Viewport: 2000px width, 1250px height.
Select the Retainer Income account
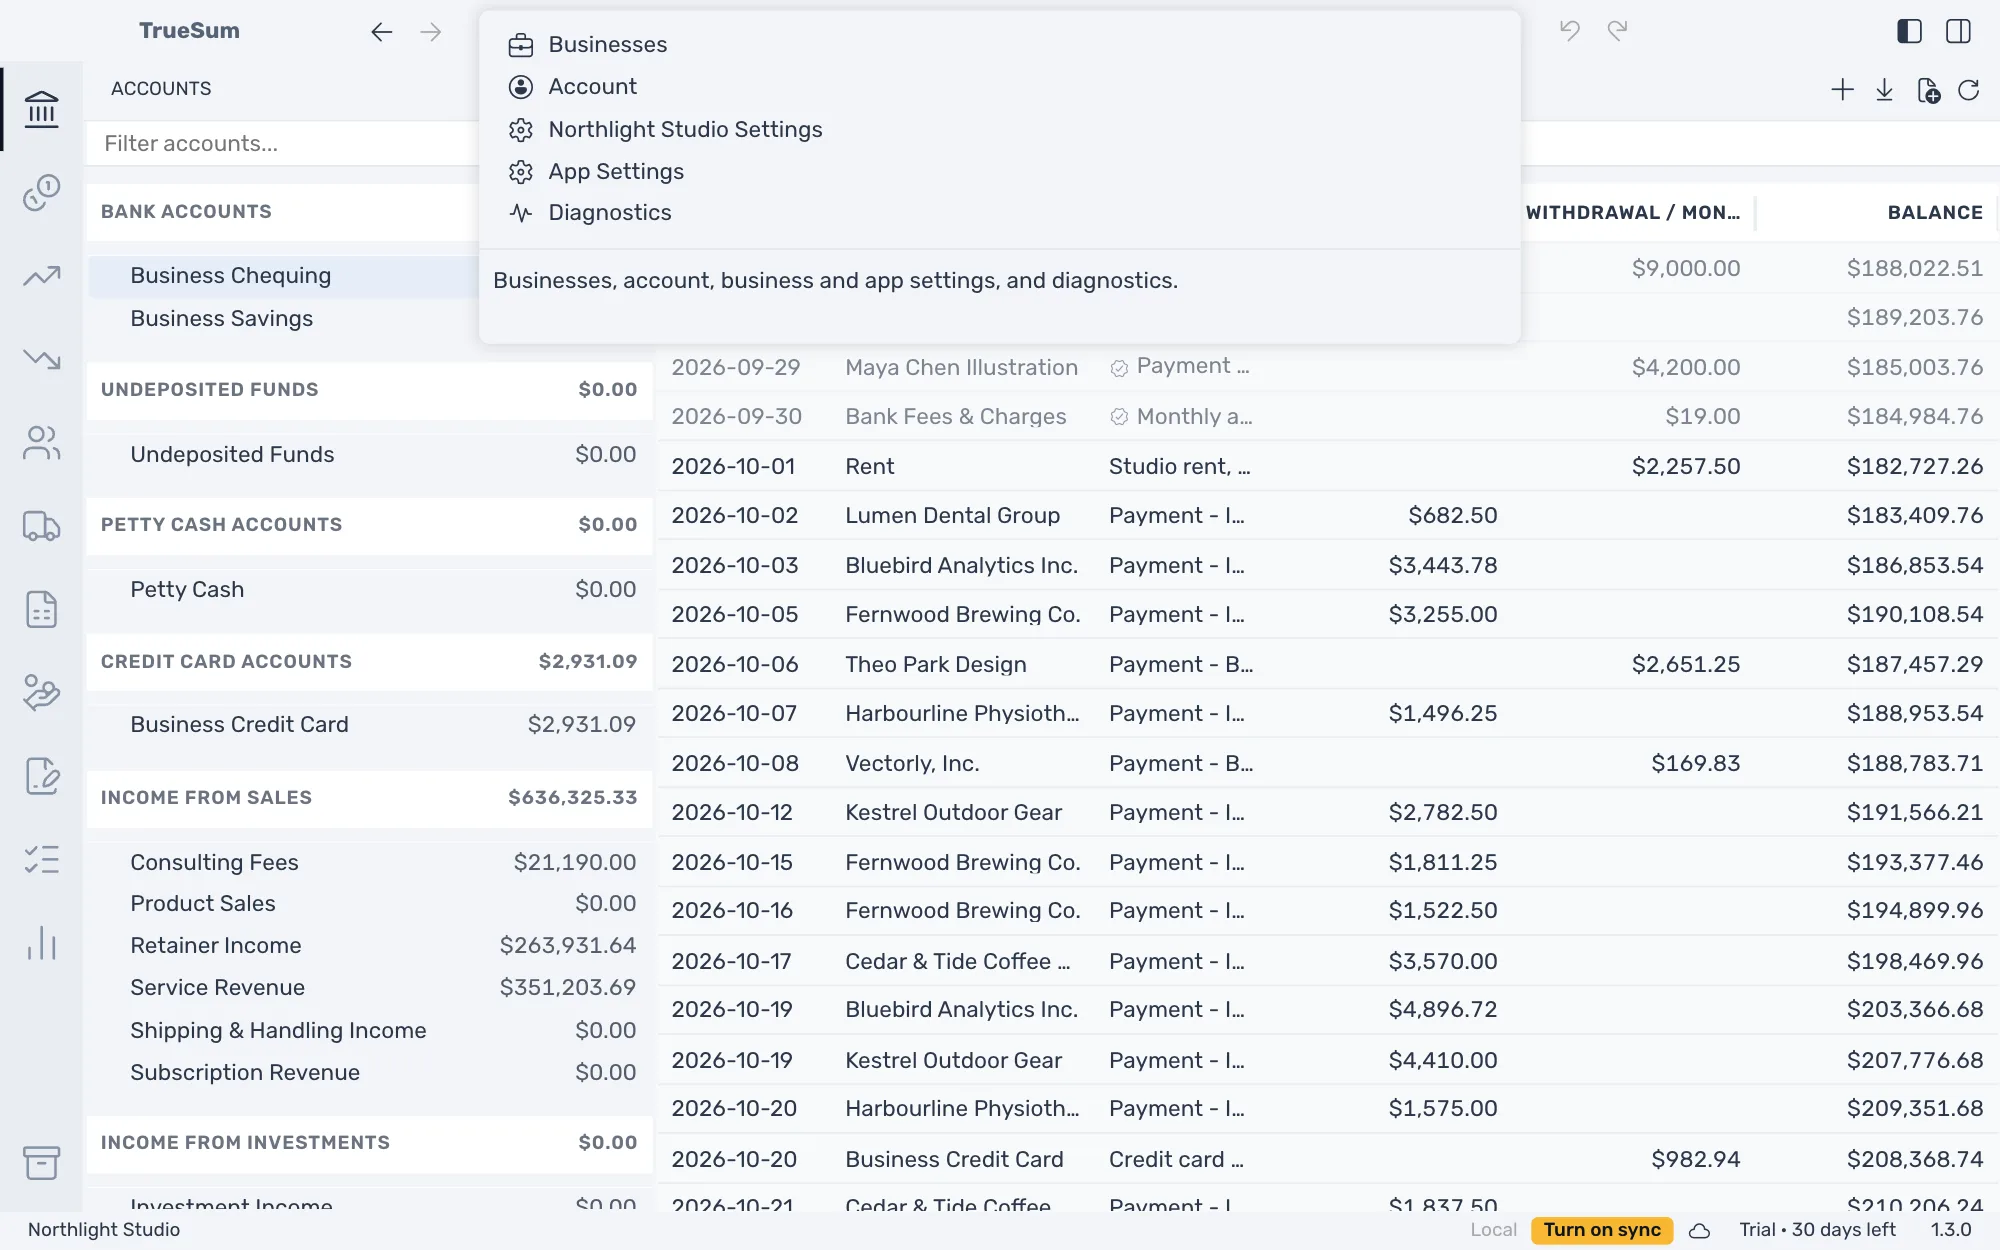[369, 945]
